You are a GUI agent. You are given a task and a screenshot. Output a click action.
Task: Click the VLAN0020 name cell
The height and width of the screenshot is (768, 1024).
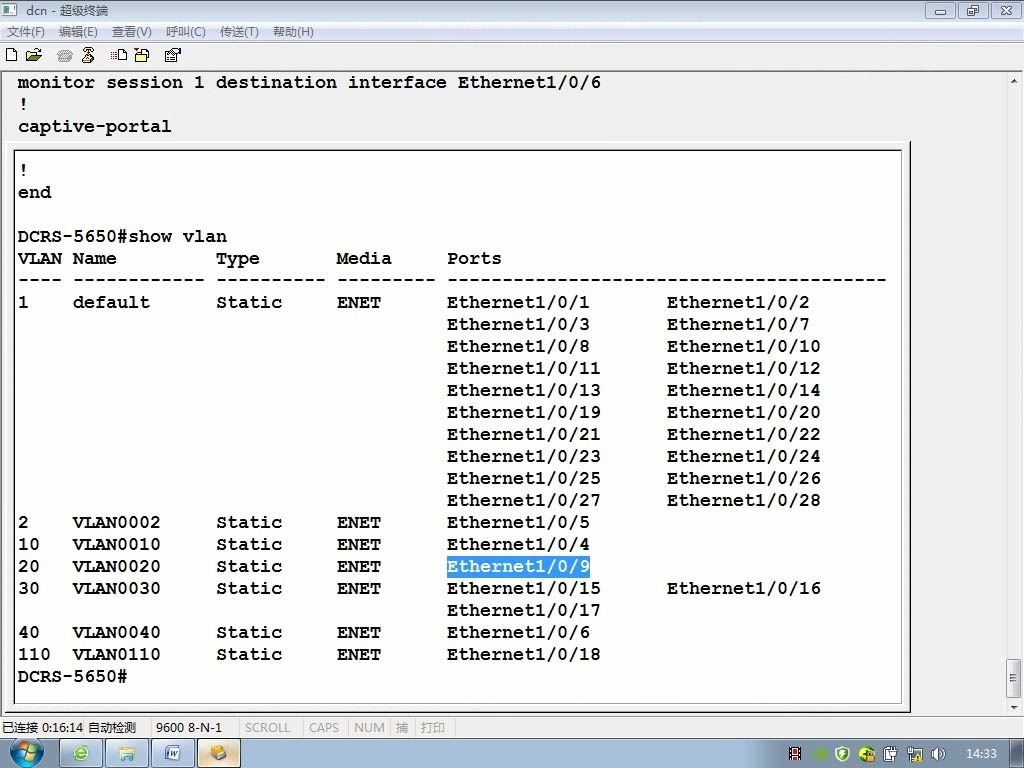click(x=116, y=566)
